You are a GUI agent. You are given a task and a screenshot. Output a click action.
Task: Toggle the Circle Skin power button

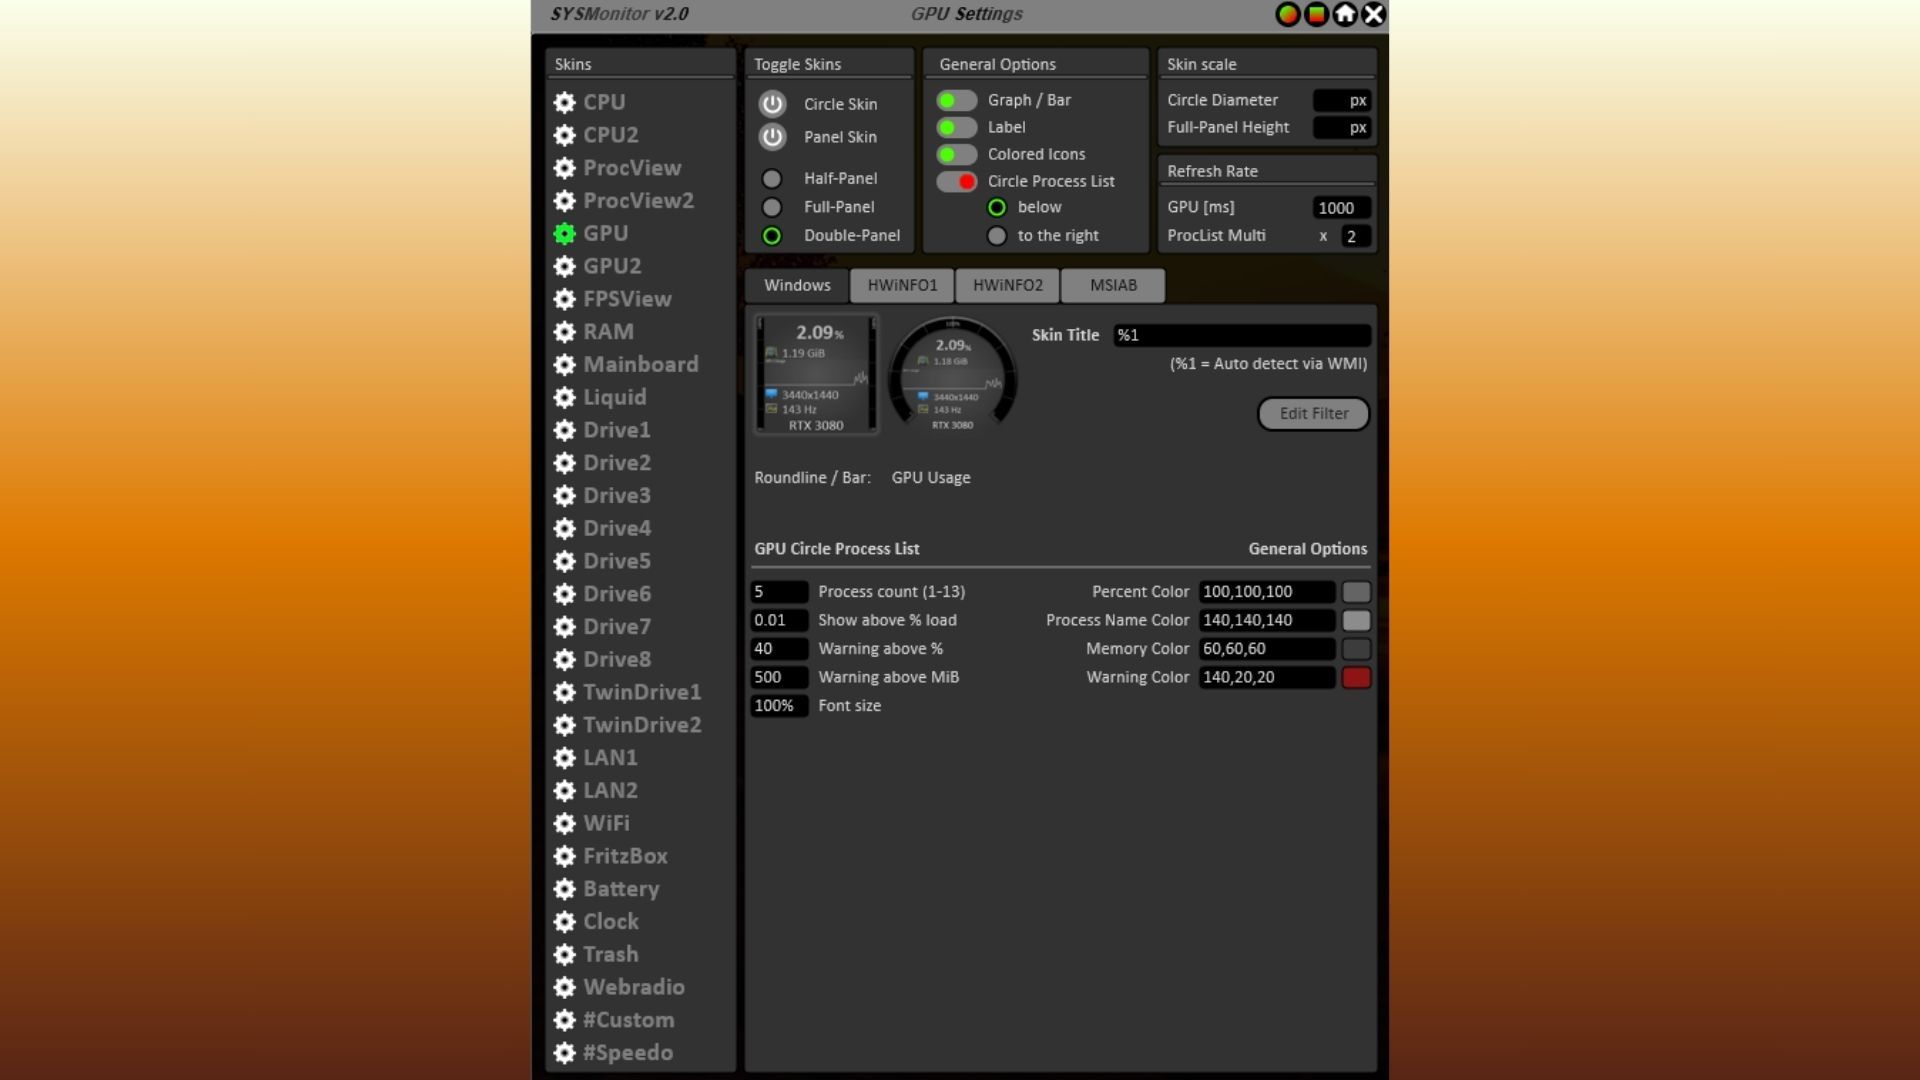pyautogui.click(x=772, y=104)
